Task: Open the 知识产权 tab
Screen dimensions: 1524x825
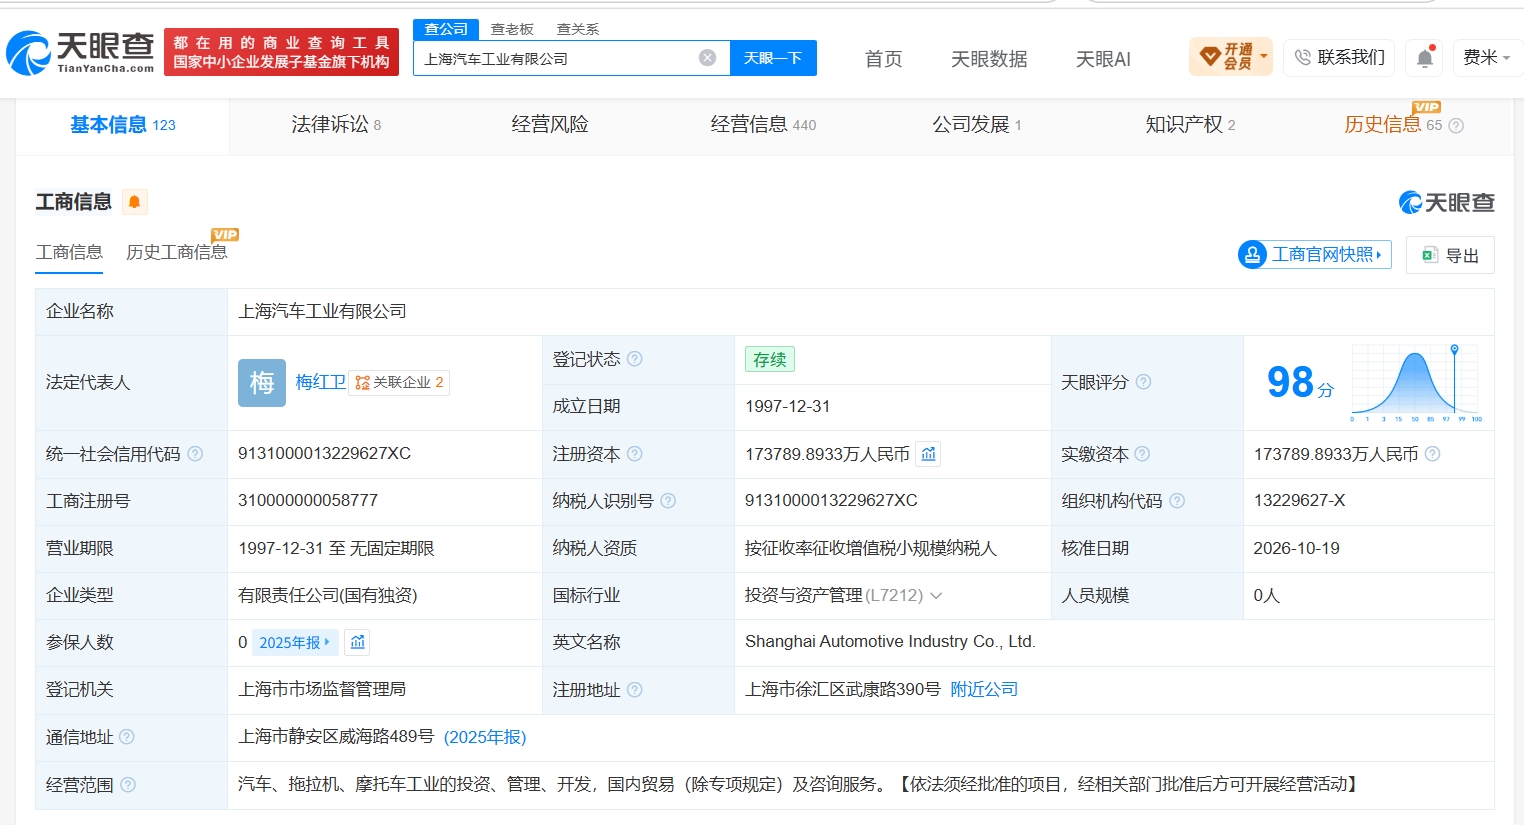Action: pyautogui.click(x=1190, y=125)
